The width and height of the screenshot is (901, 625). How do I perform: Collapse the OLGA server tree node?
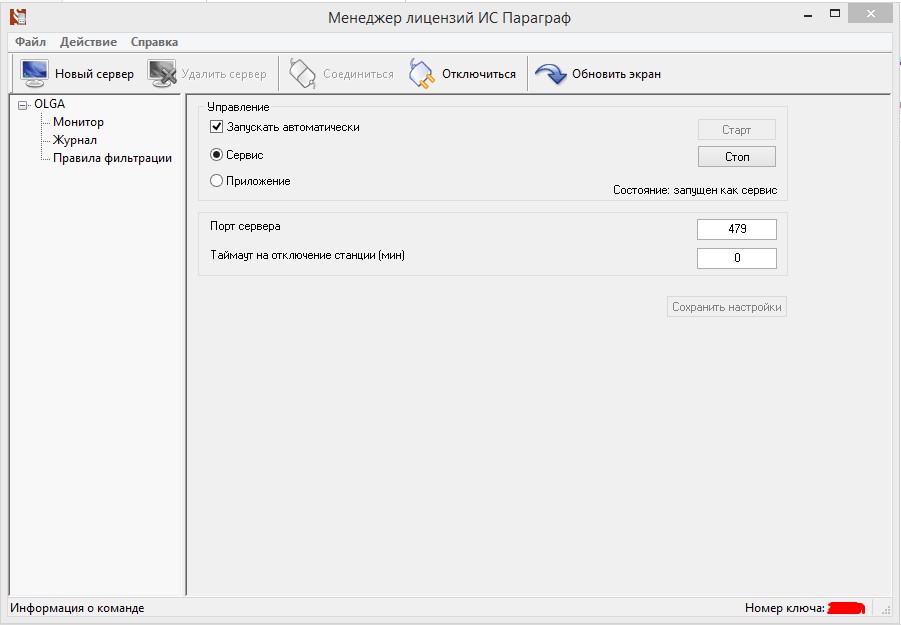pos(23,104)
